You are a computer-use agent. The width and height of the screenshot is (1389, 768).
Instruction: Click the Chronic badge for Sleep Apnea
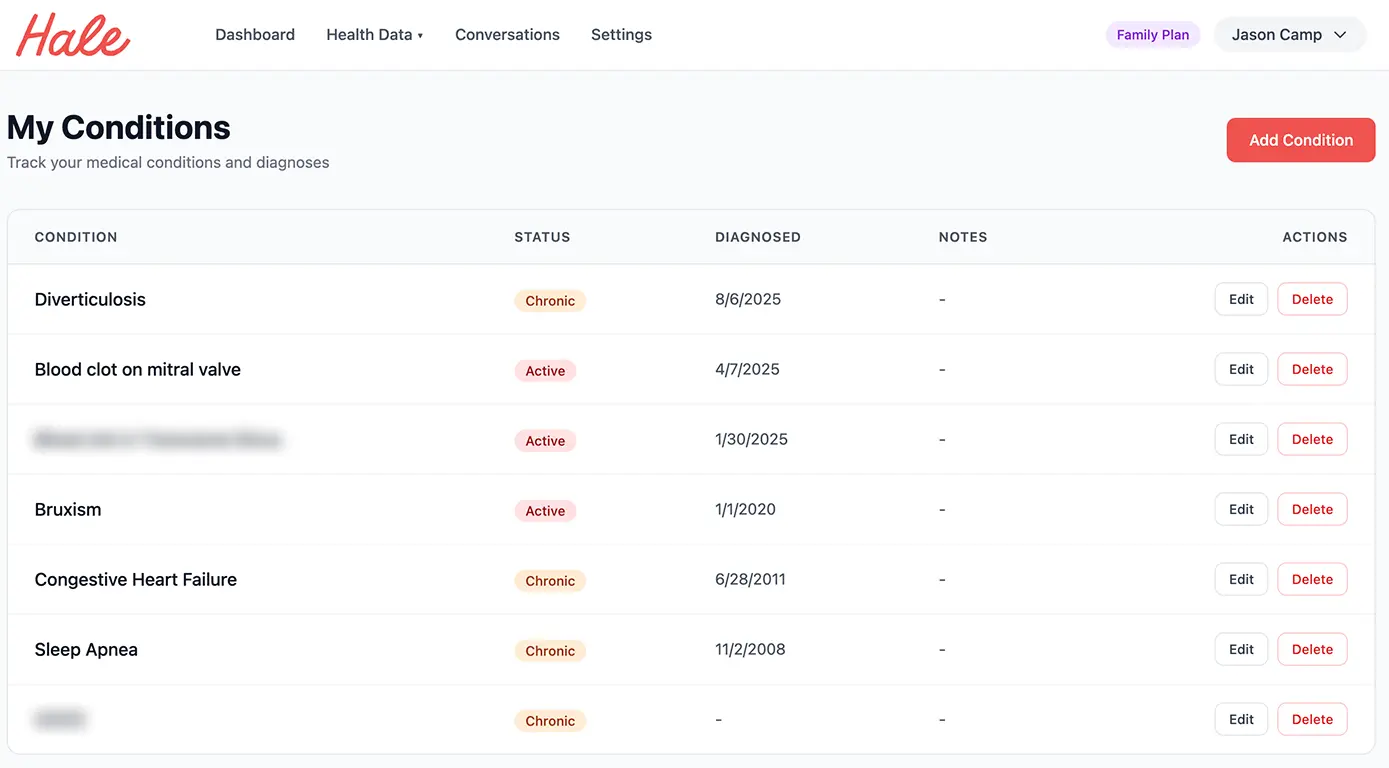point(550,650)
